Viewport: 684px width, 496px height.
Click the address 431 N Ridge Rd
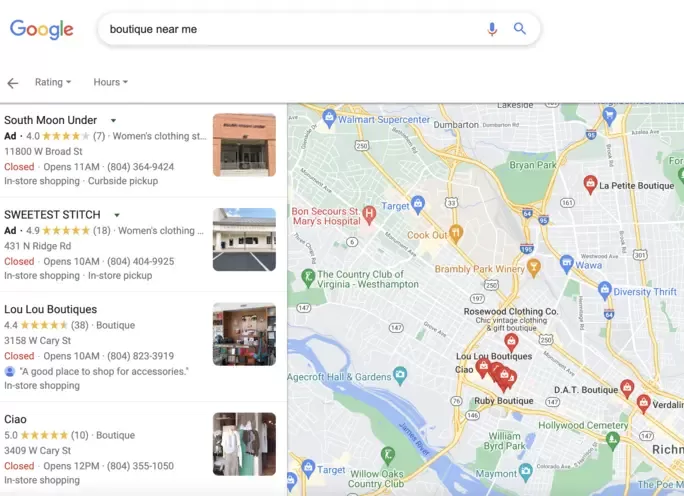pyautogui.click(x=38, y=246)
